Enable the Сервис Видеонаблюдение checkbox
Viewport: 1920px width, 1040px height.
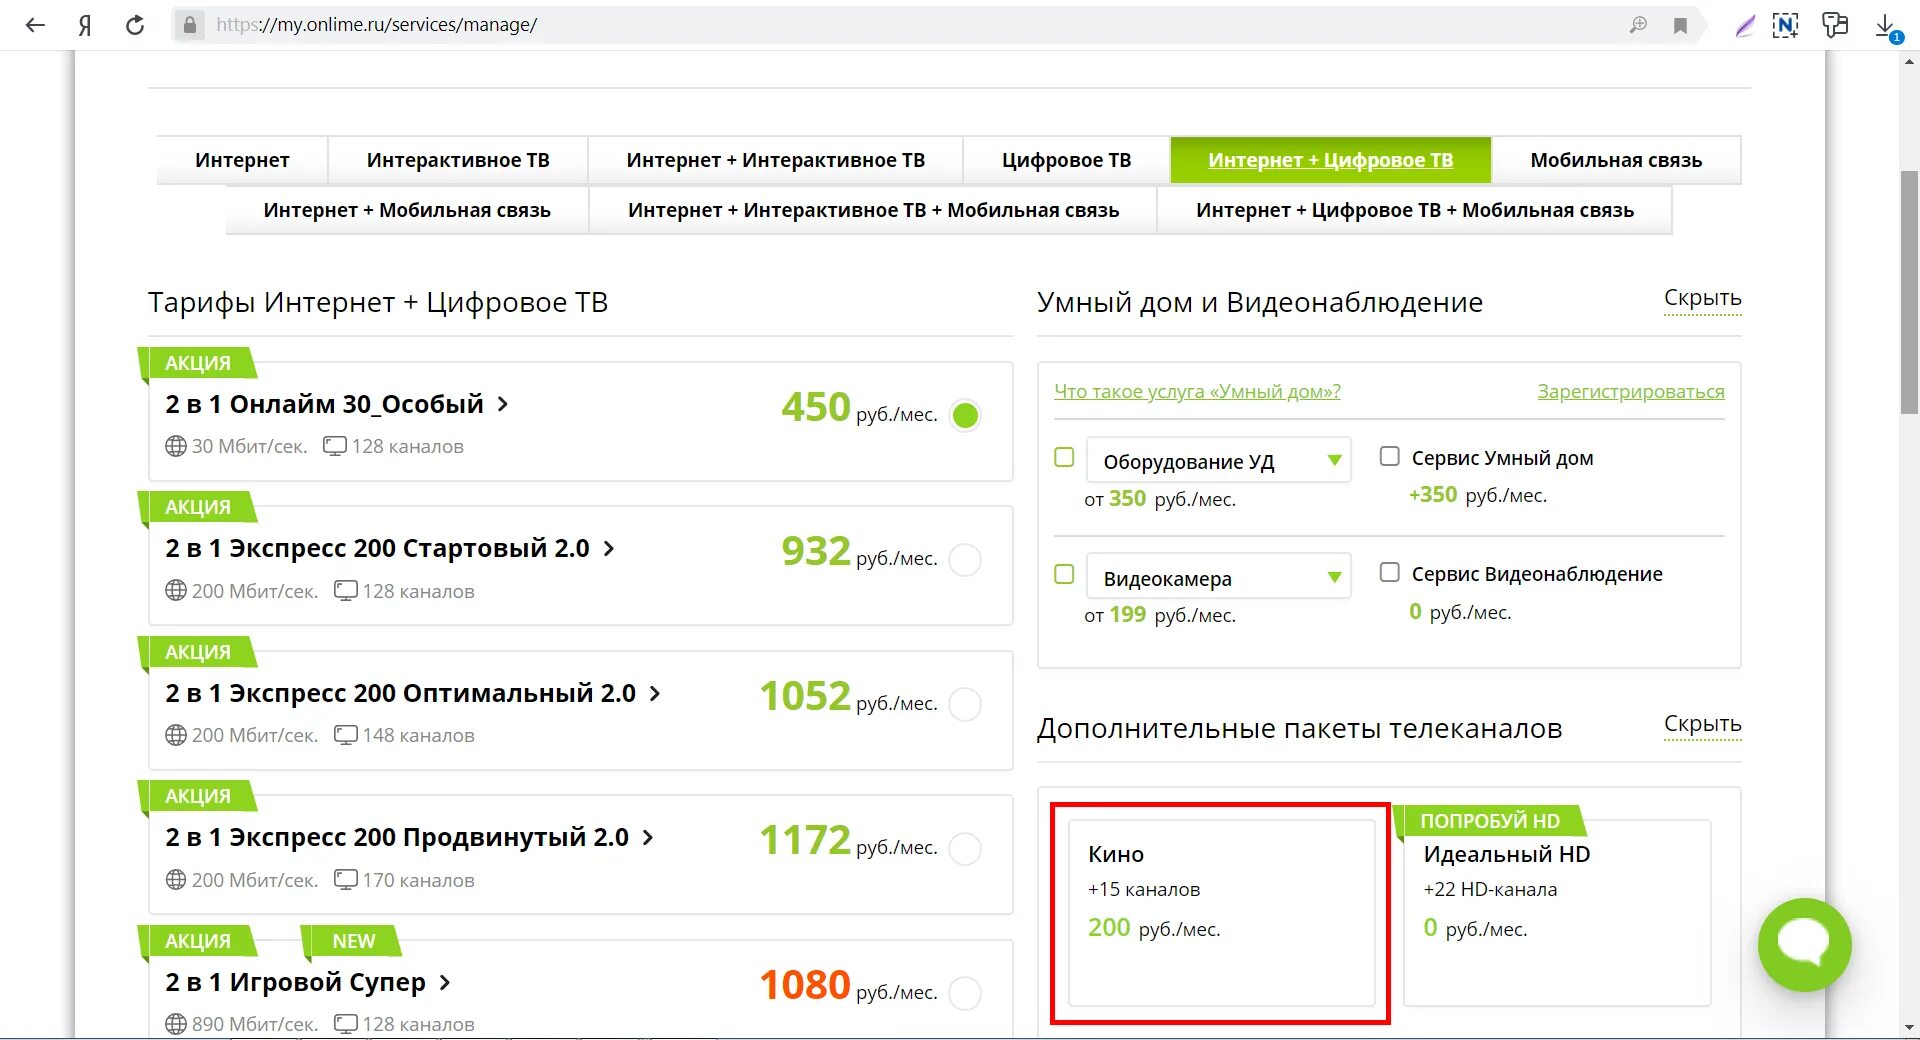point(1389,572)
